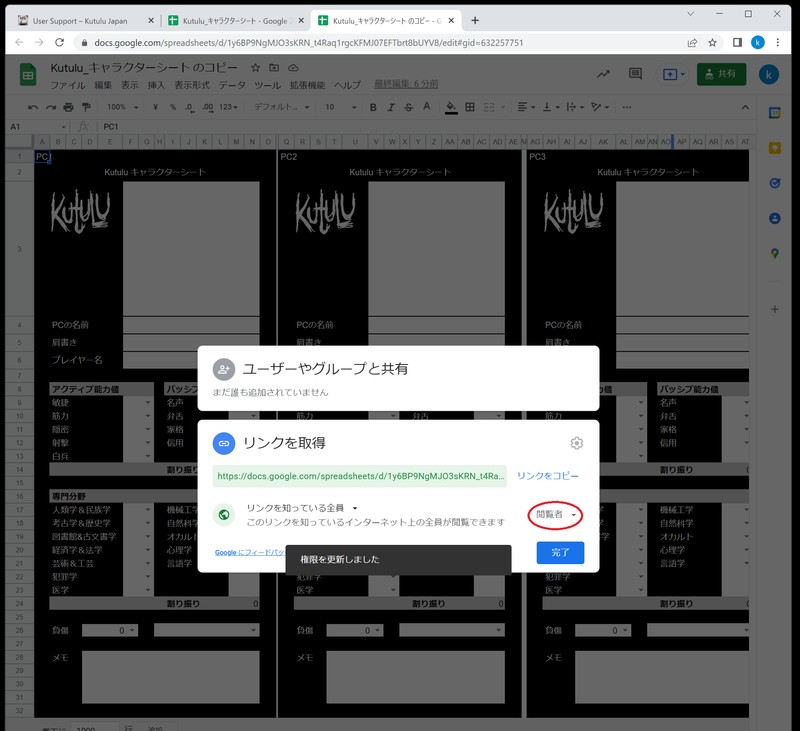Click the link sharing settings gear icon
The width and height of the screenshot is (800, 731).
coord(577,443)
